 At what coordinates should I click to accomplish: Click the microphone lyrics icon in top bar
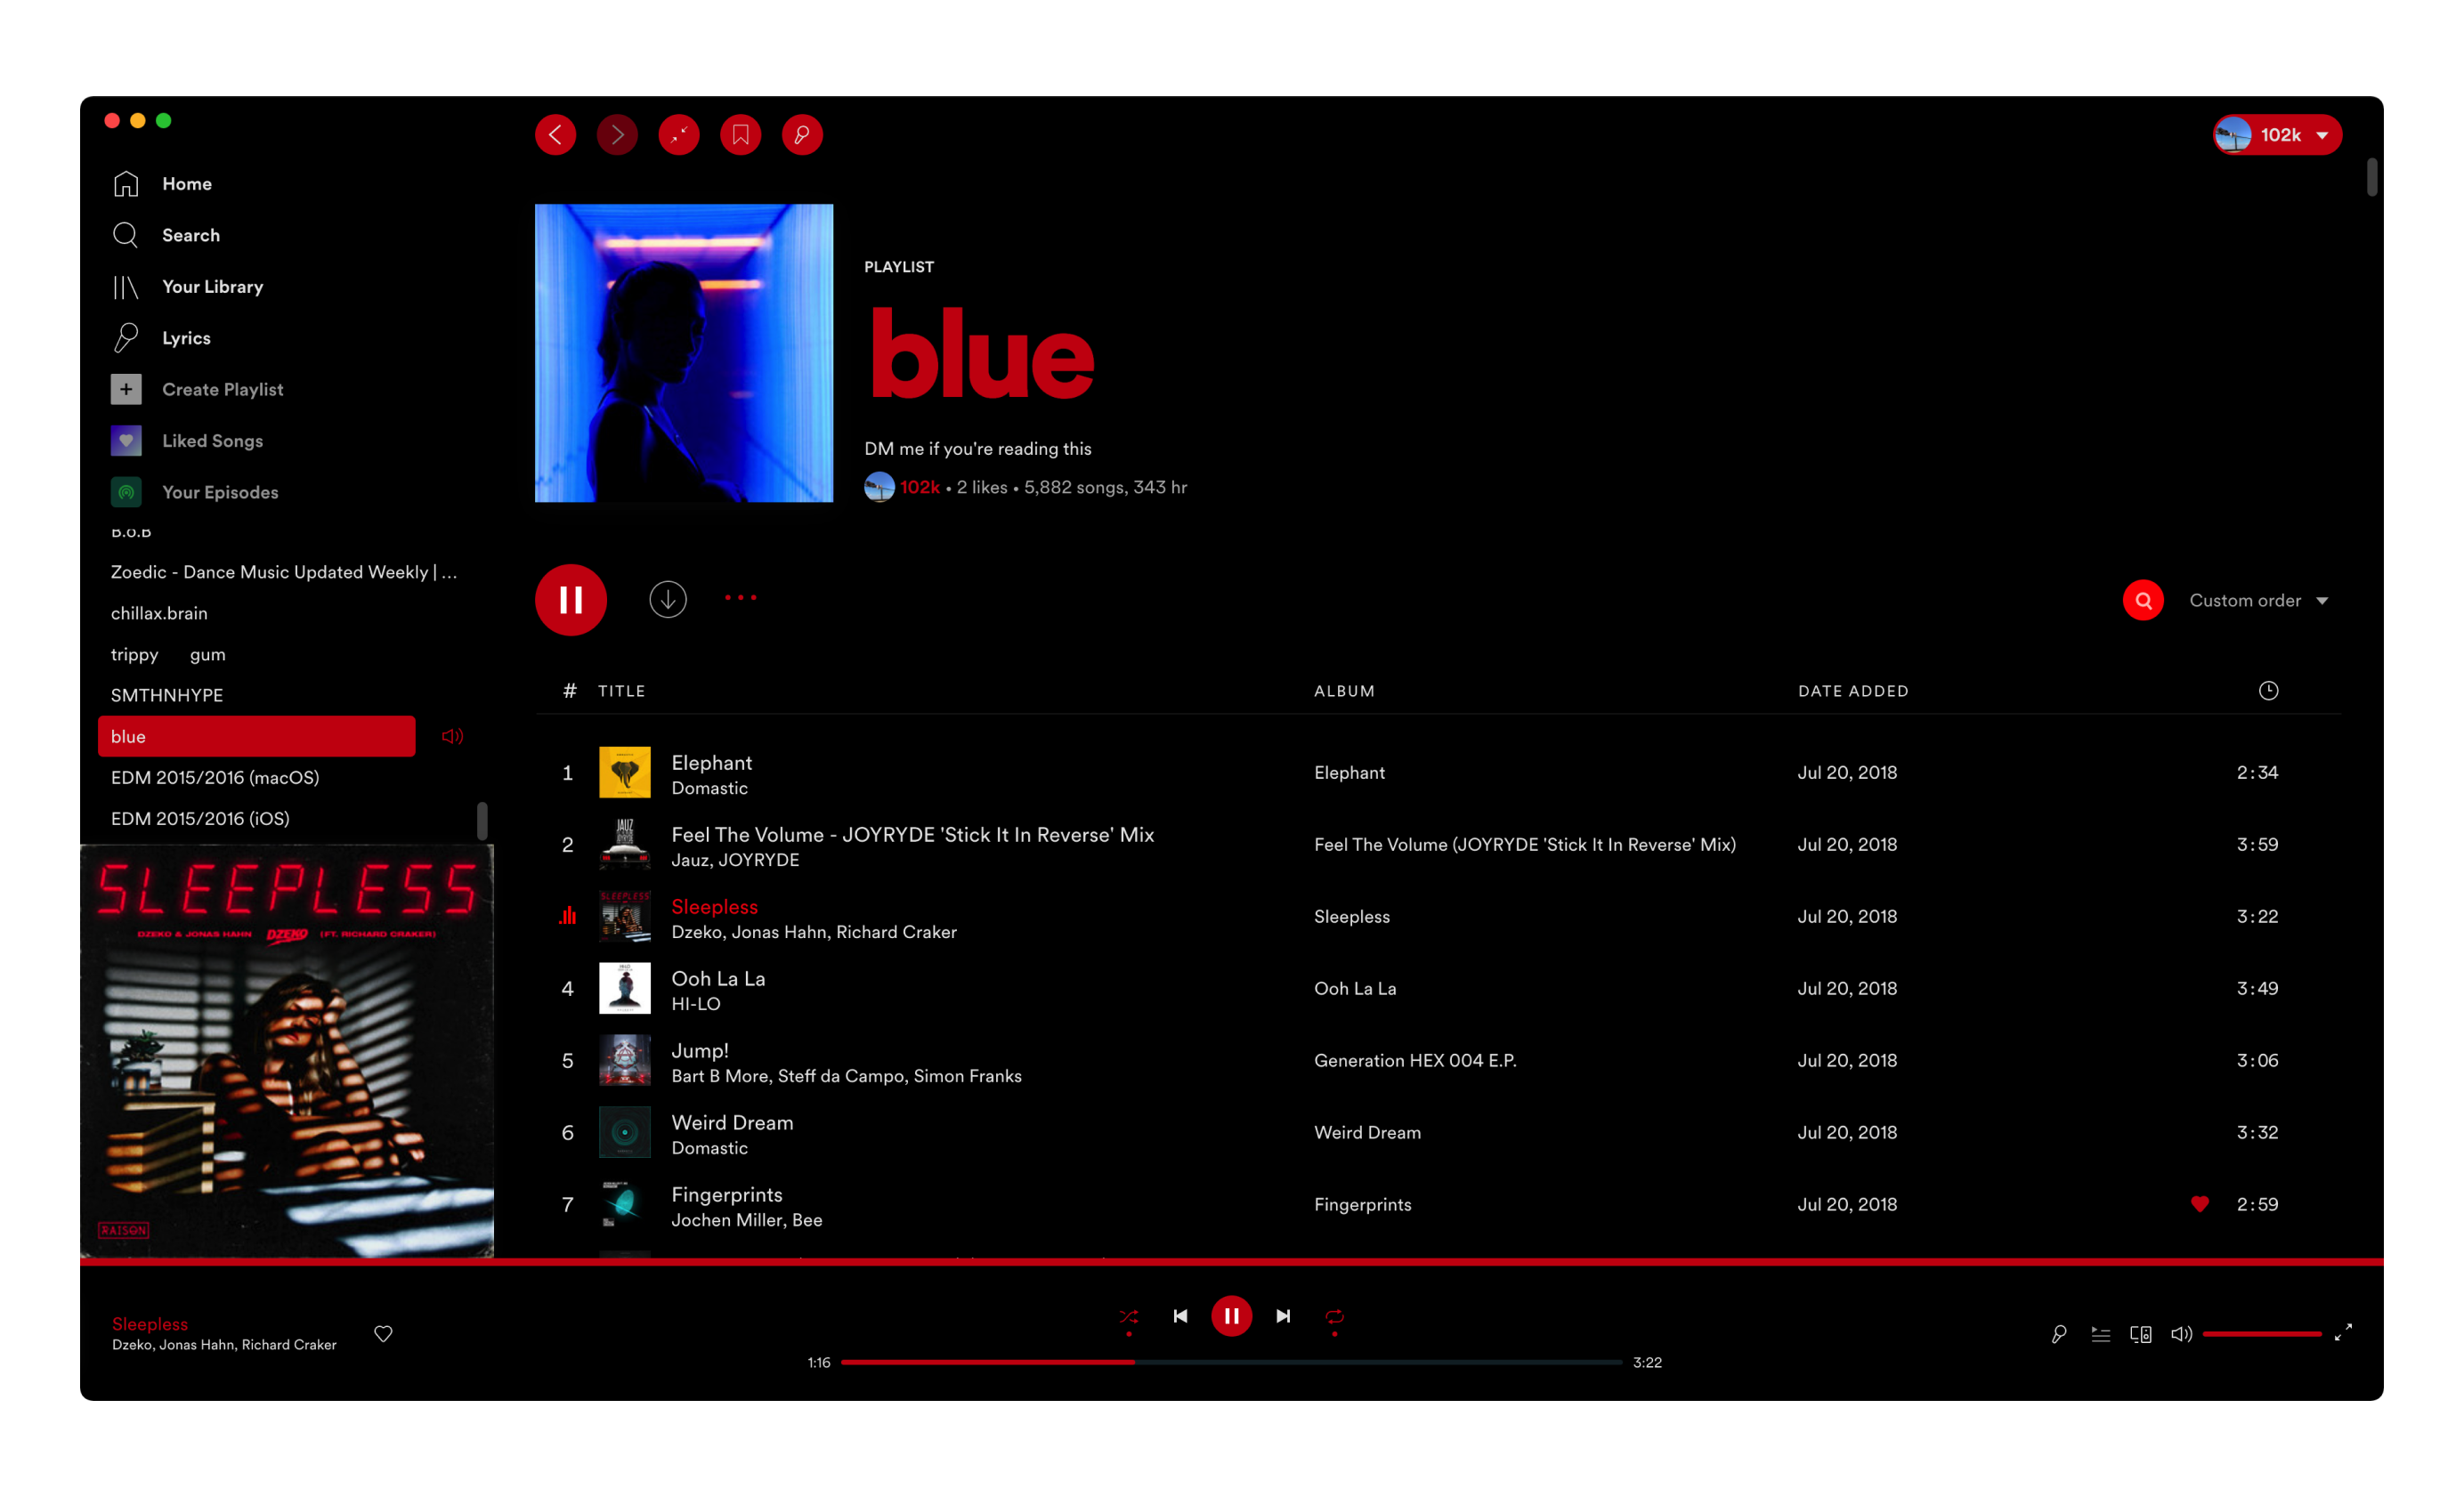click(802, 134)
